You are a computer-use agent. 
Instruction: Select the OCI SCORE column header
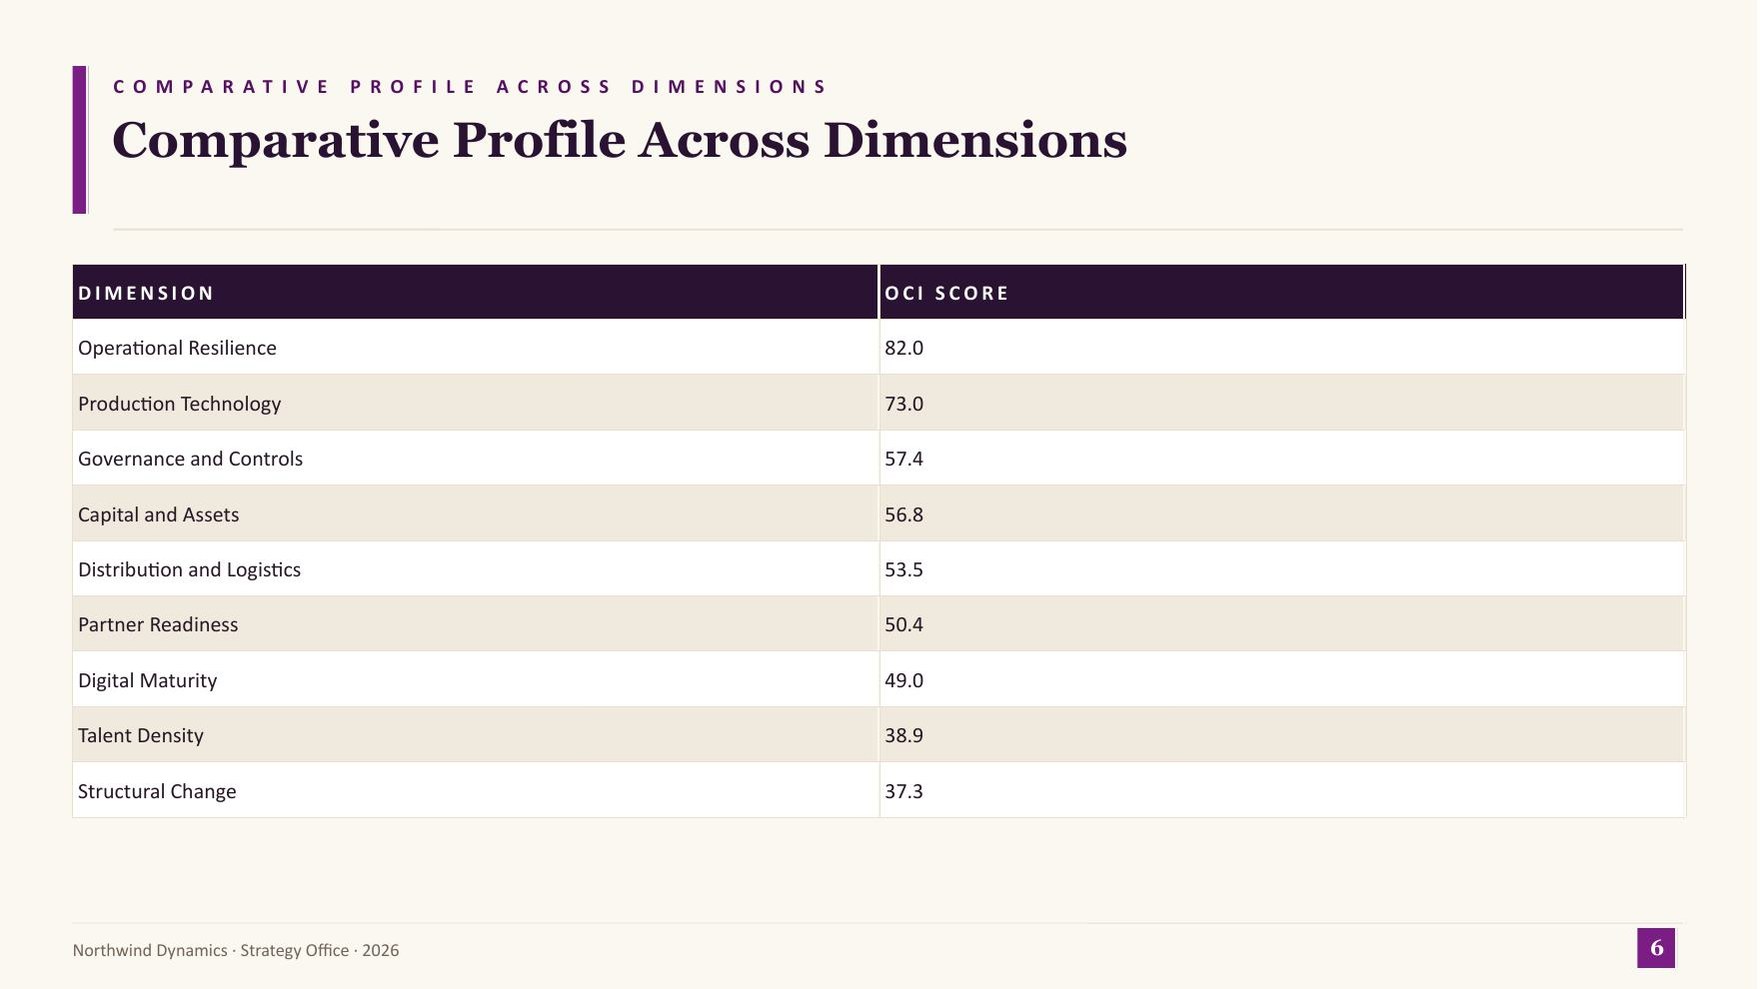tap(1282, 292)
